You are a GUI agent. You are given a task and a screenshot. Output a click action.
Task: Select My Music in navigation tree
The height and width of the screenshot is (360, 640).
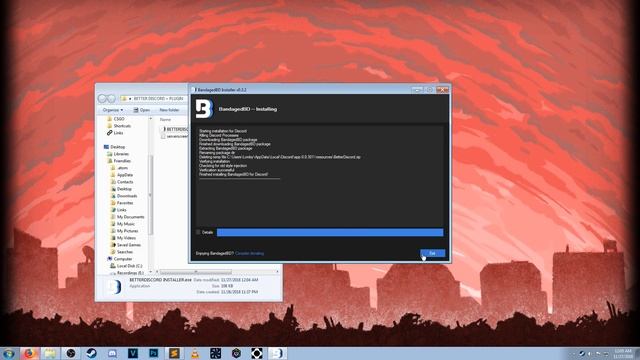tap(126, 224)
